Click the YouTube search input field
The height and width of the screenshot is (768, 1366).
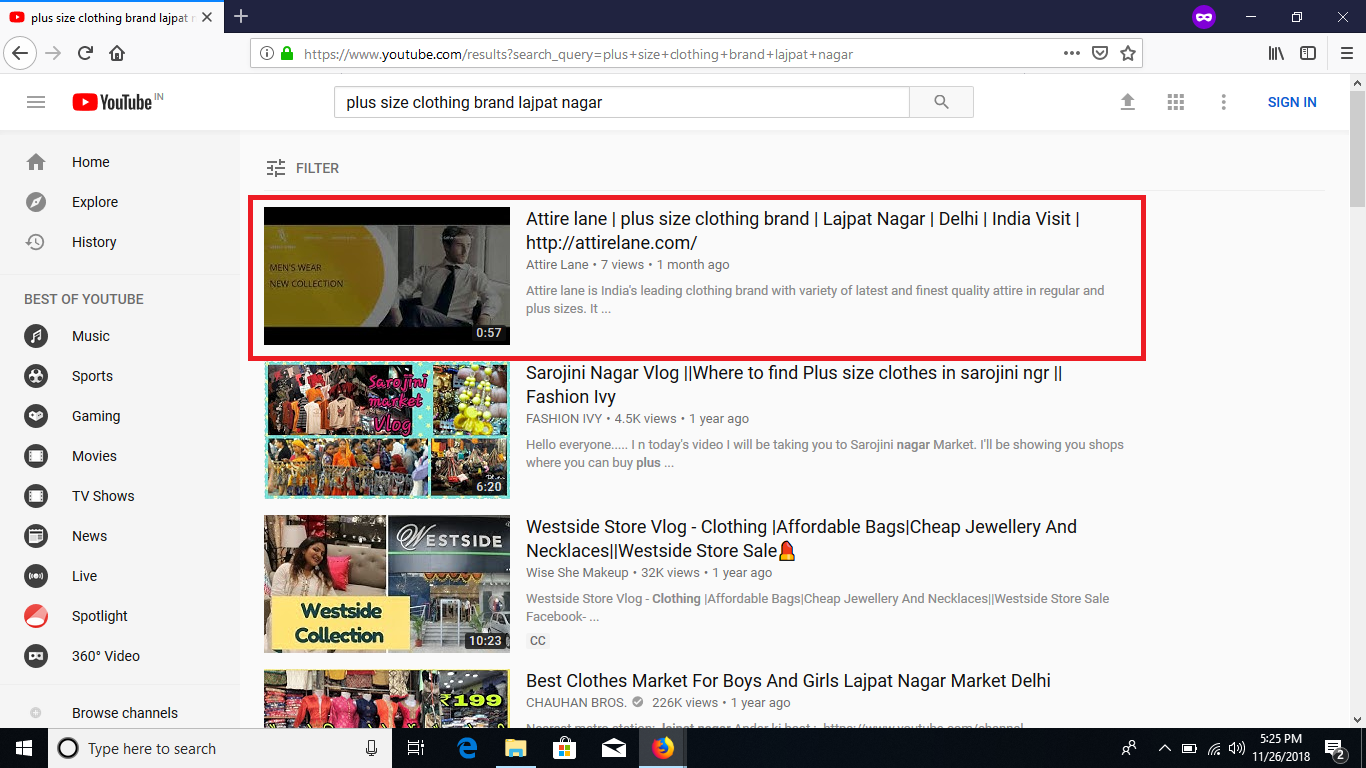pyautogui.click(x=620, y=102)
